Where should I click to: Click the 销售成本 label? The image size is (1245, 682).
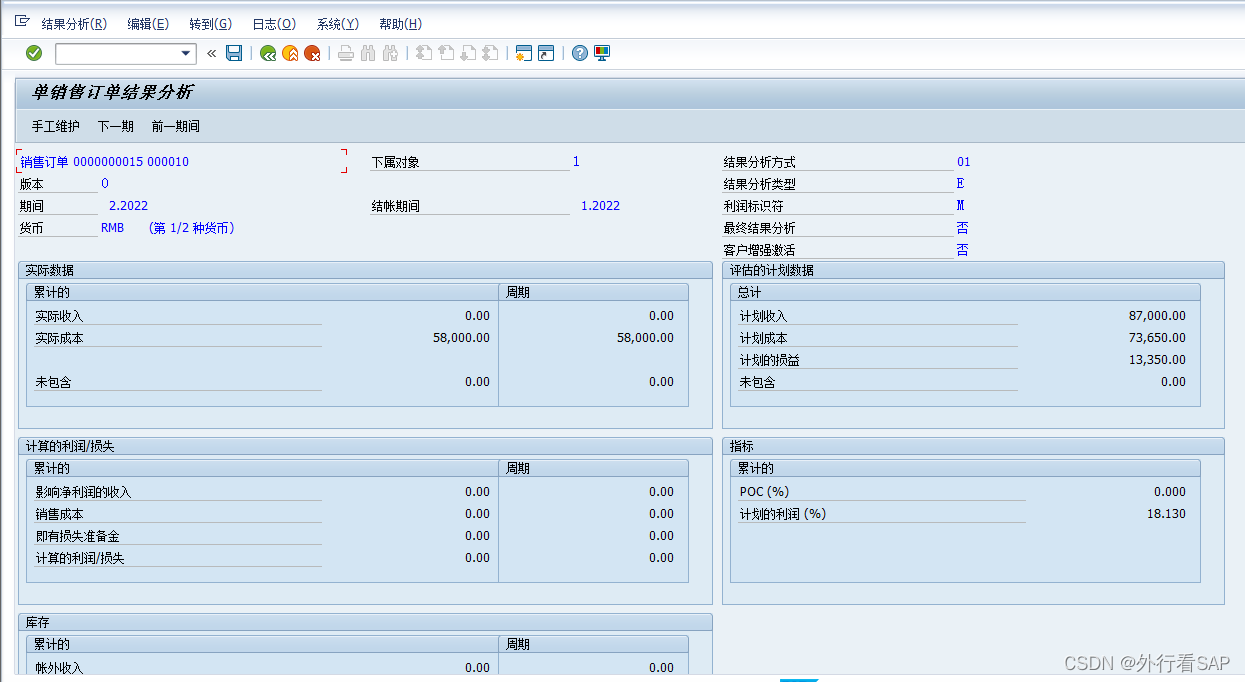(x=59, y=514)
